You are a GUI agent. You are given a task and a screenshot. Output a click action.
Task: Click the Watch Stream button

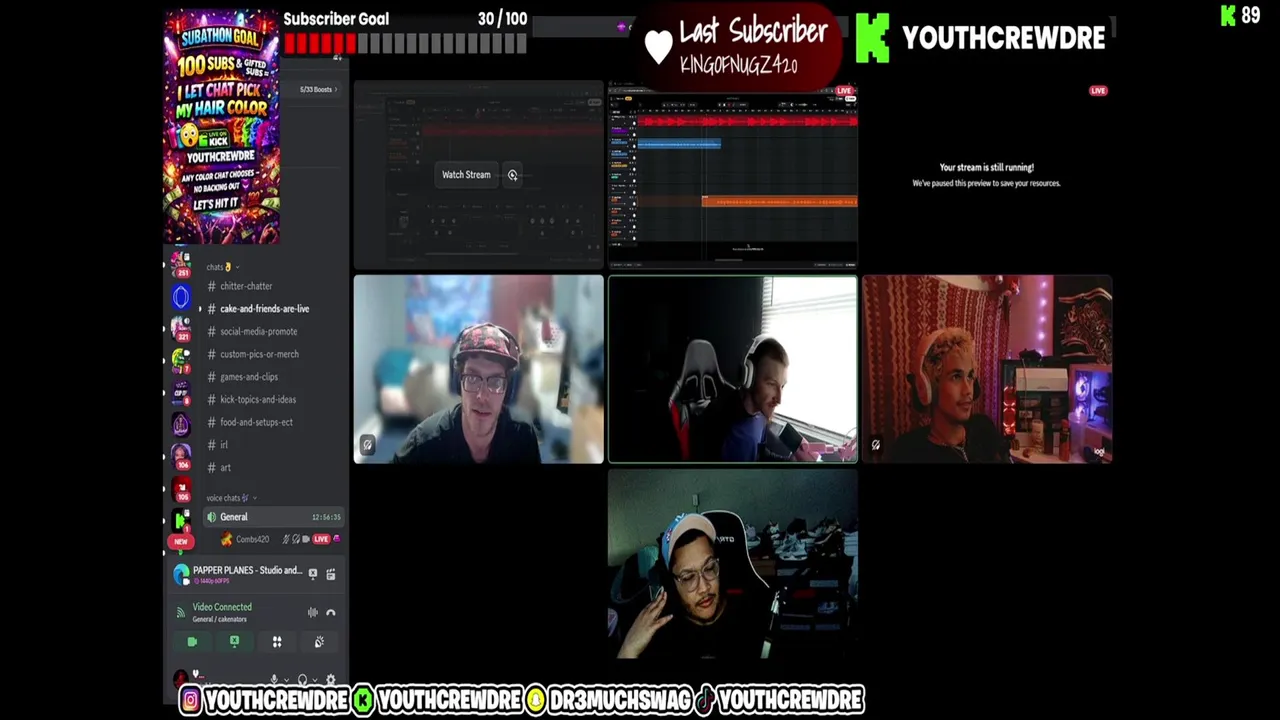point(467,175)
